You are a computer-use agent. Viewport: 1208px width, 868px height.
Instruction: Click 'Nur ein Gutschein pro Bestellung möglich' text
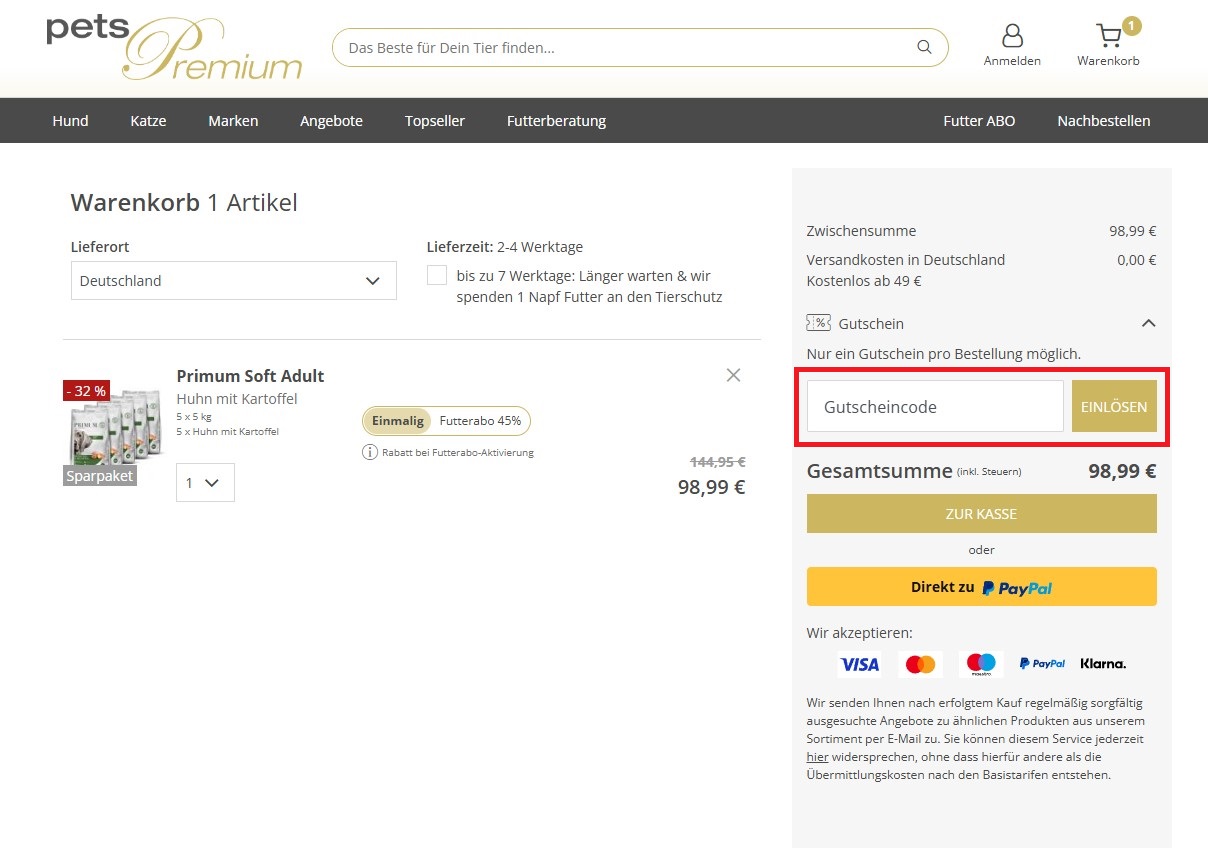pyautogui.click(x=943, y=354)
